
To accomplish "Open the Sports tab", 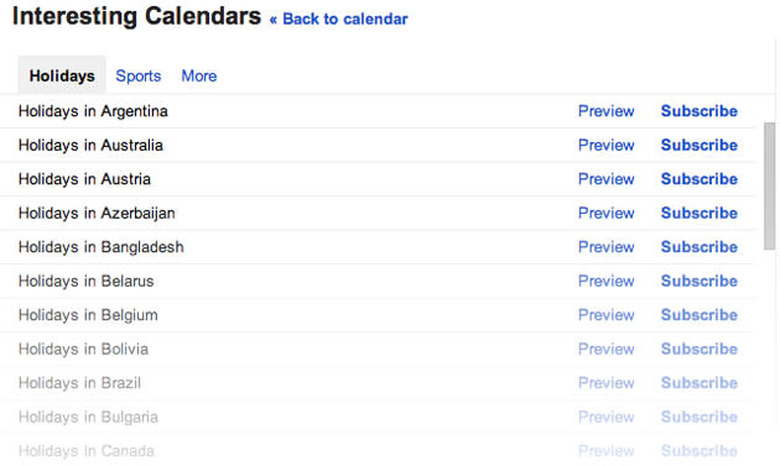I will point(138,76).
